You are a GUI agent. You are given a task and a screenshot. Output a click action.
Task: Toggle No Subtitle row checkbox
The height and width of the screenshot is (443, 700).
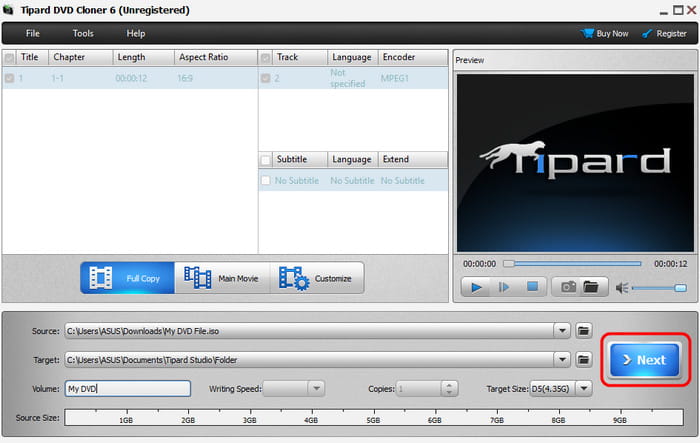(266, 180)
